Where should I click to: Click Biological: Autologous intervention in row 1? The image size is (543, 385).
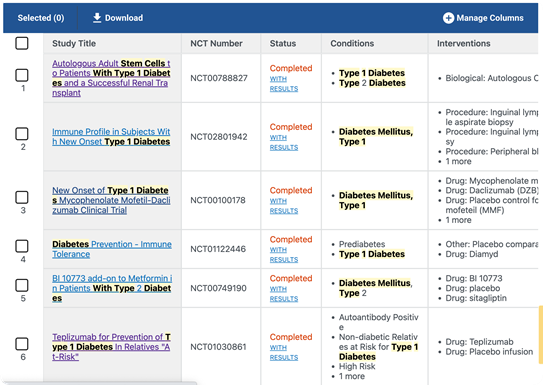pyautogui.click(x=492, y=78)
